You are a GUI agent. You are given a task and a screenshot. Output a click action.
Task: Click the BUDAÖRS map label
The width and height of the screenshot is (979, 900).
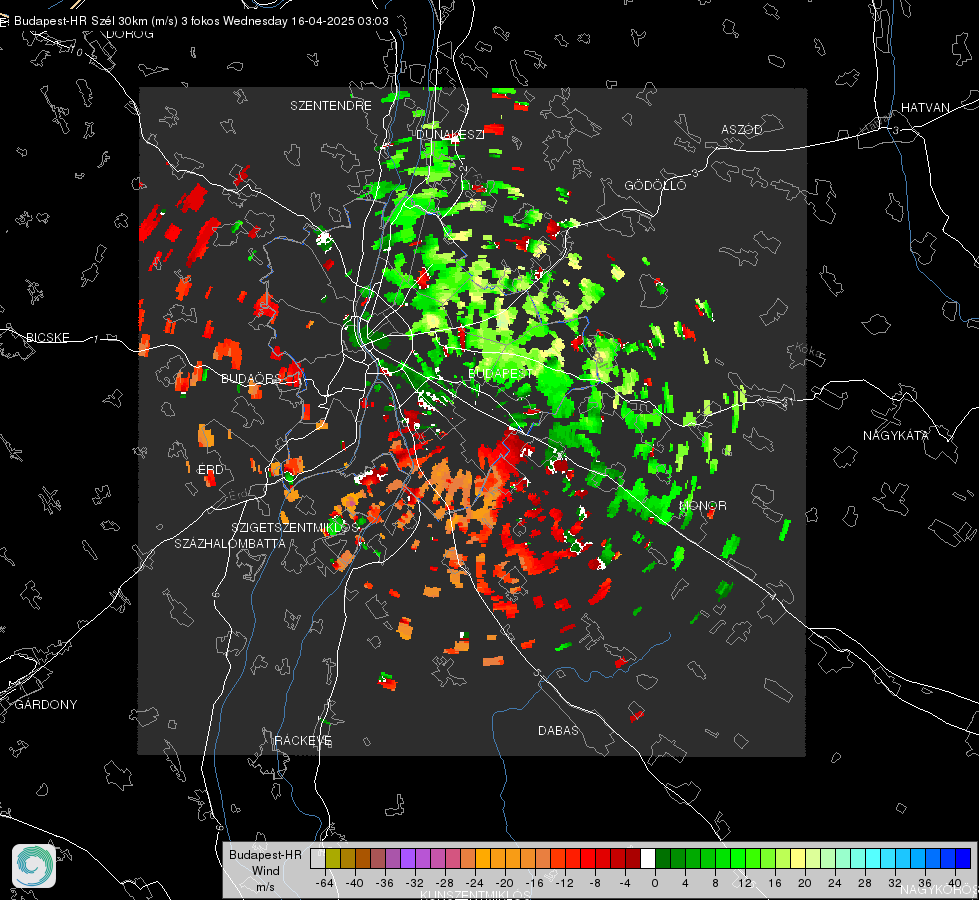(x=251, y=379)
